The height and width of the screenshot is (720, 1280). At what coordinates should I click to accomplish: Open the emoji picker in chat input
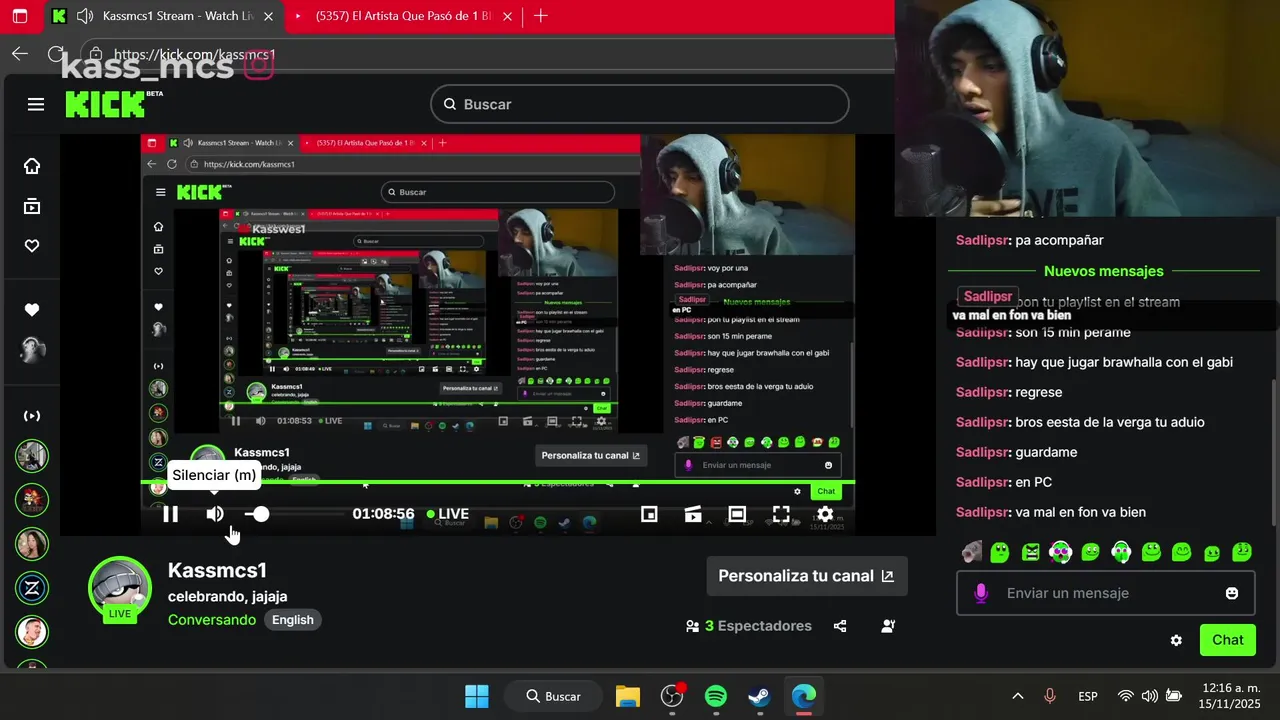1232,593
